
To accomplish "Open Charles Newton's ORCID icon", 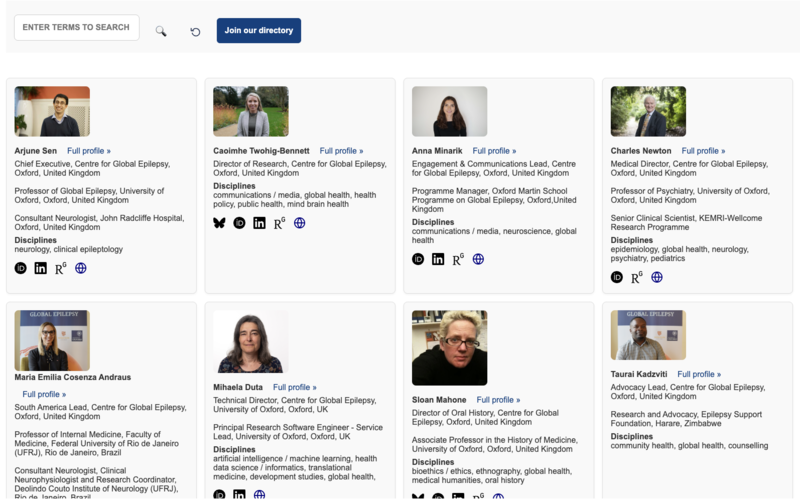I will (x=617, y=277).
